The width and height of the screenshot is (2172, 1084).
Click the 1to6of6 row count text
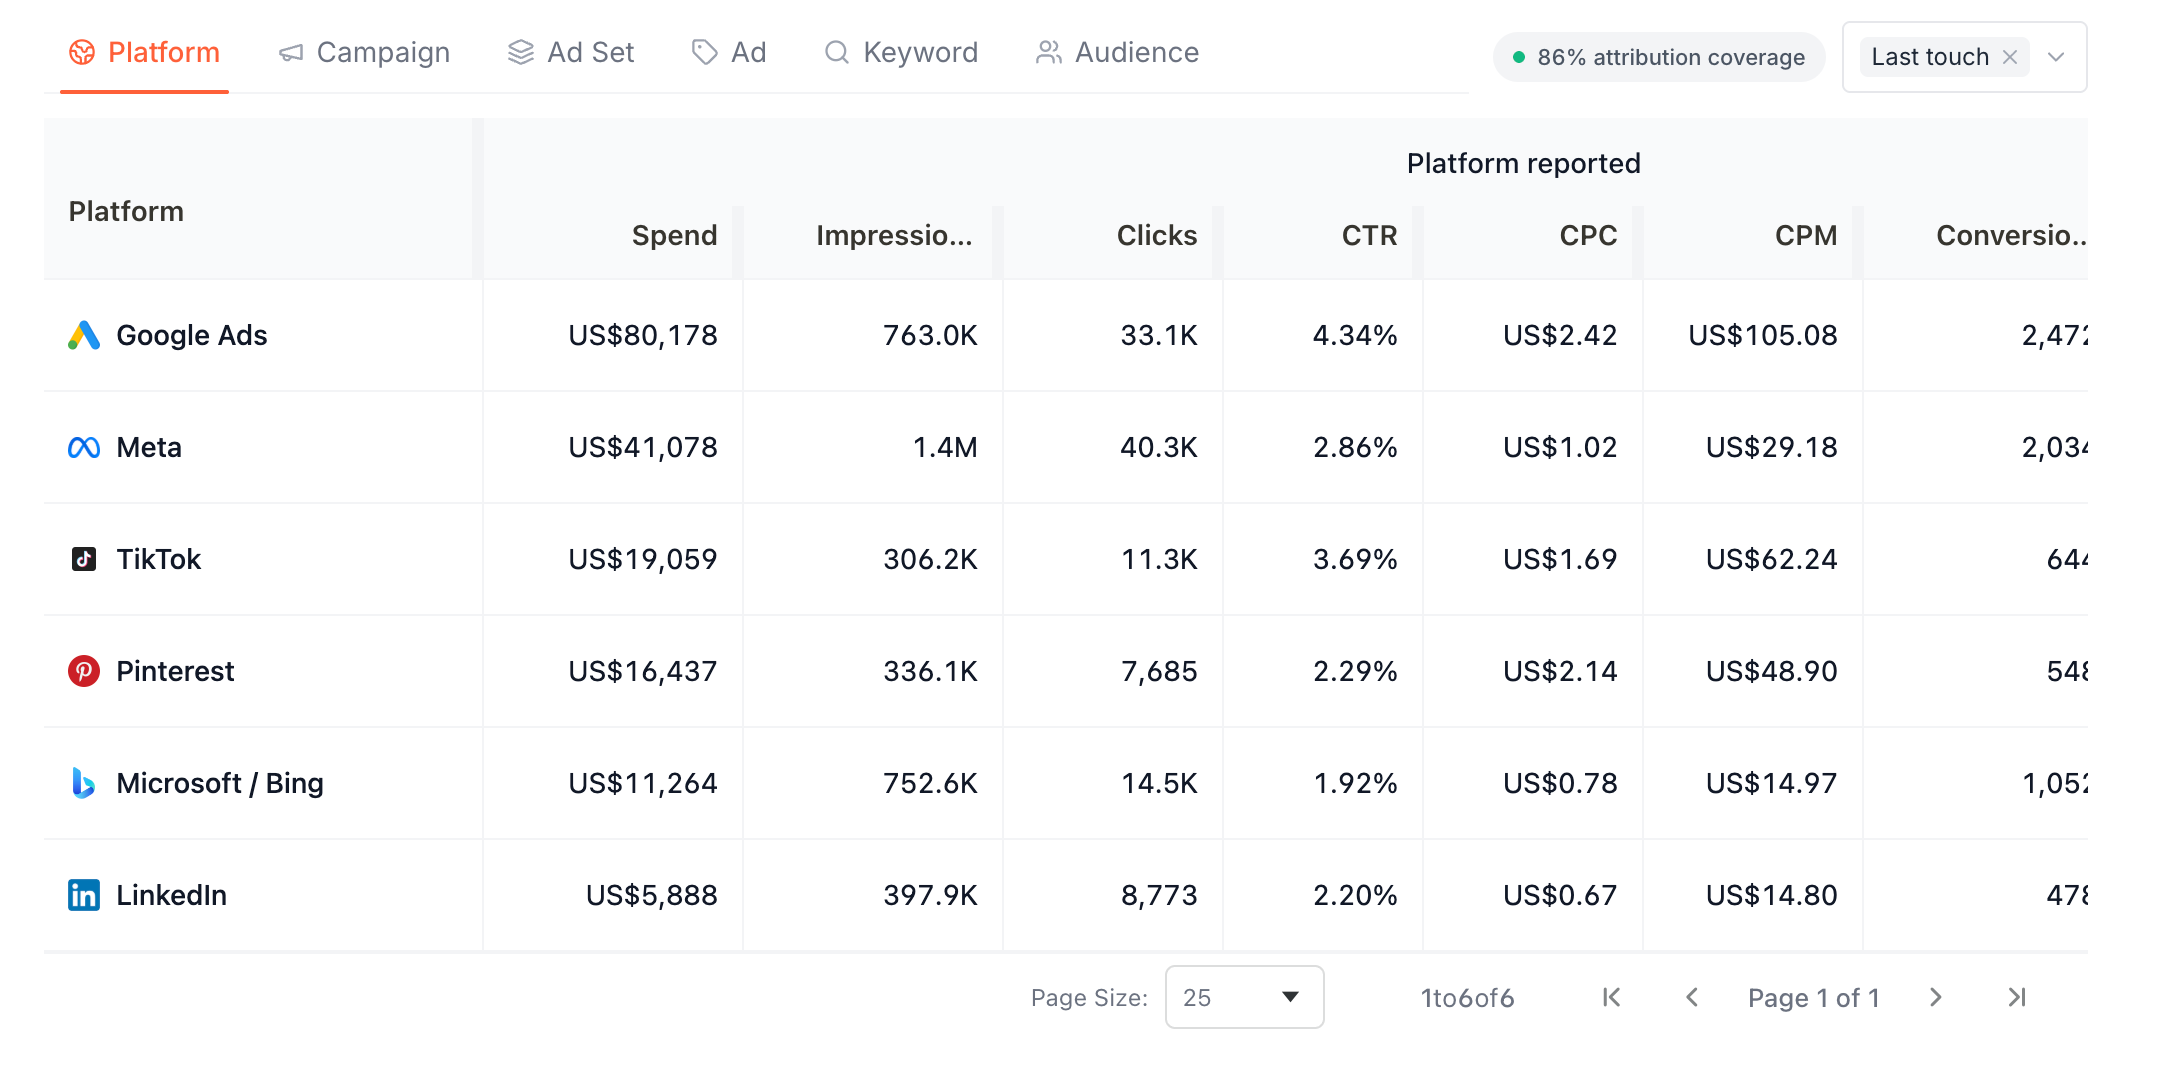tap(1467, 998)
